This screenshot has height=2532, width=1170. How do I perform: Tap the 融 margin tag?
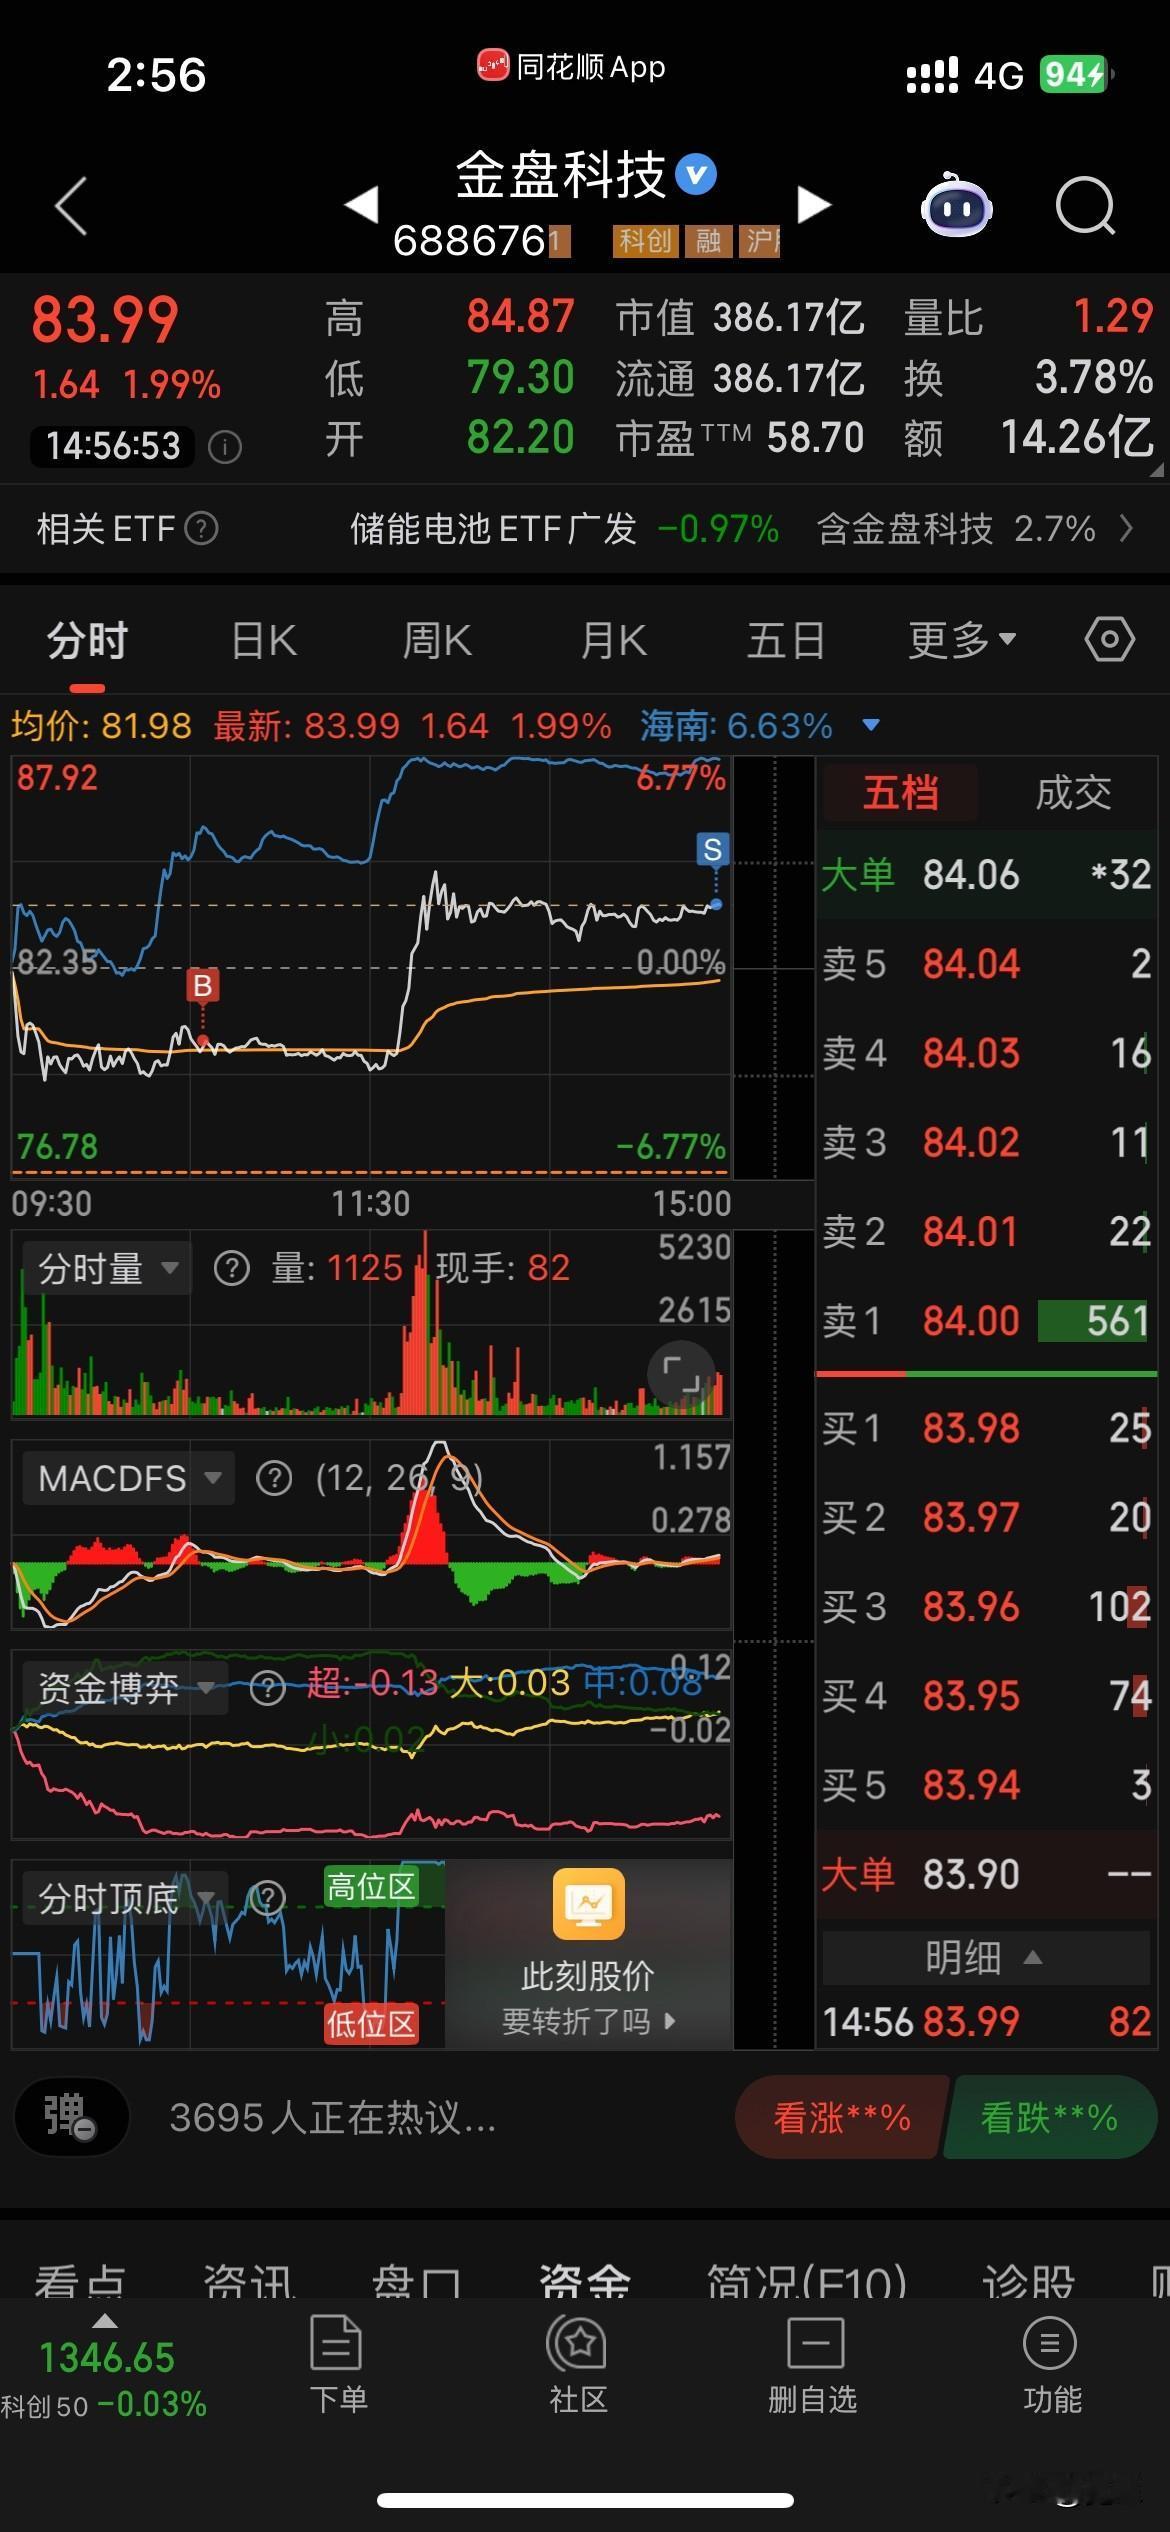[708, 240]
